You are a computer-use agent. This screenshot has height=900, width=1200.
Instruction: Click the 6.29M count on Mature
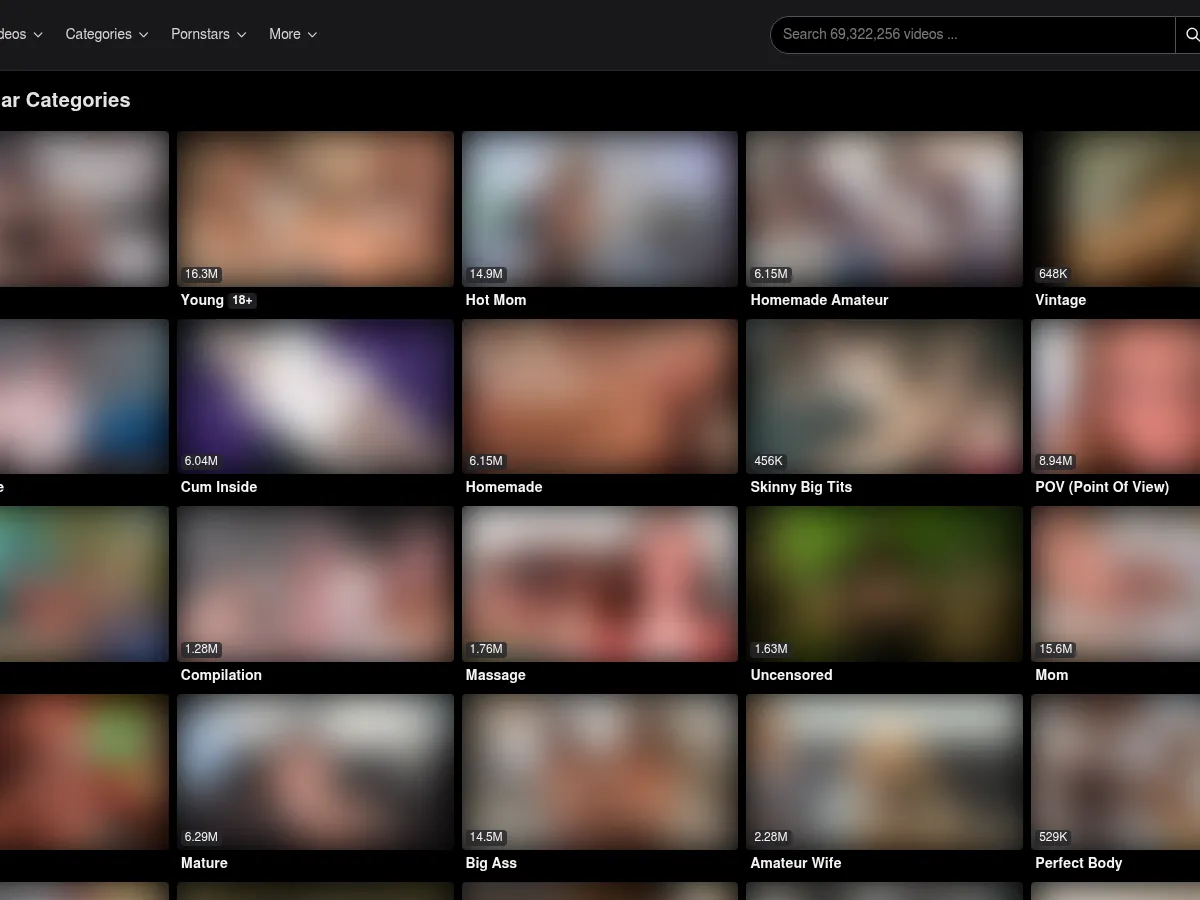[201, 837]
